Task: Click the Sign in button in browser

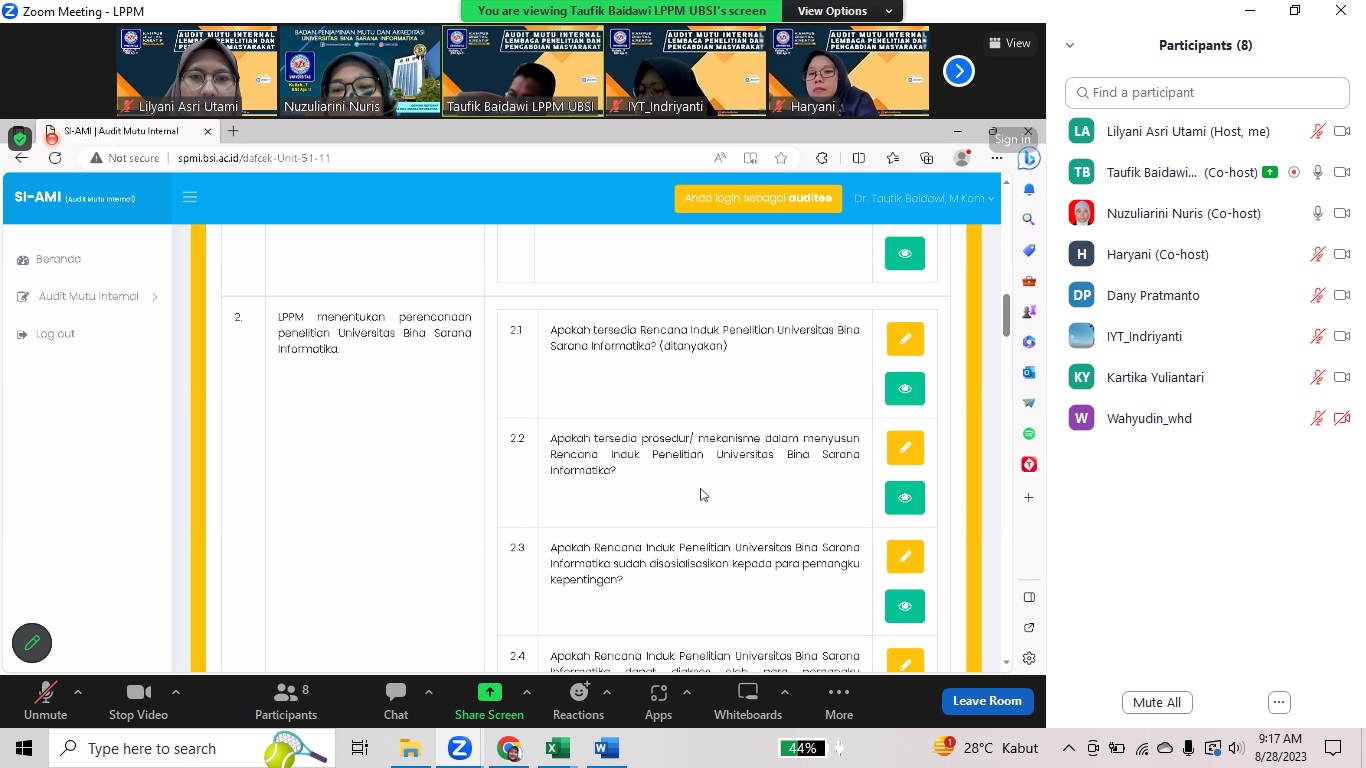Action: coord(1012,139)
